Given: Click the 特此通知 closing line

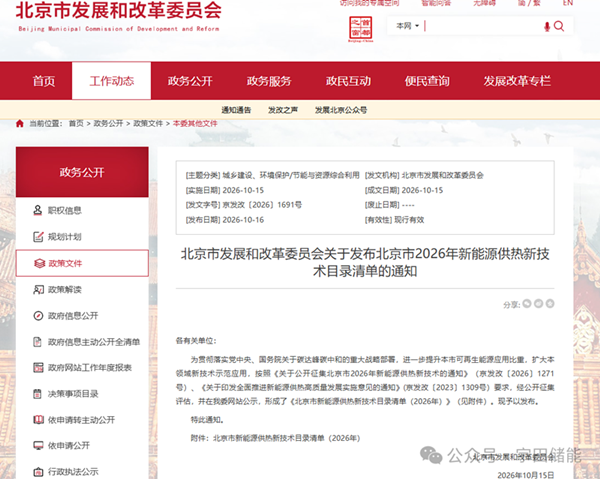Looking at the screenshot, I should (207, 420).
